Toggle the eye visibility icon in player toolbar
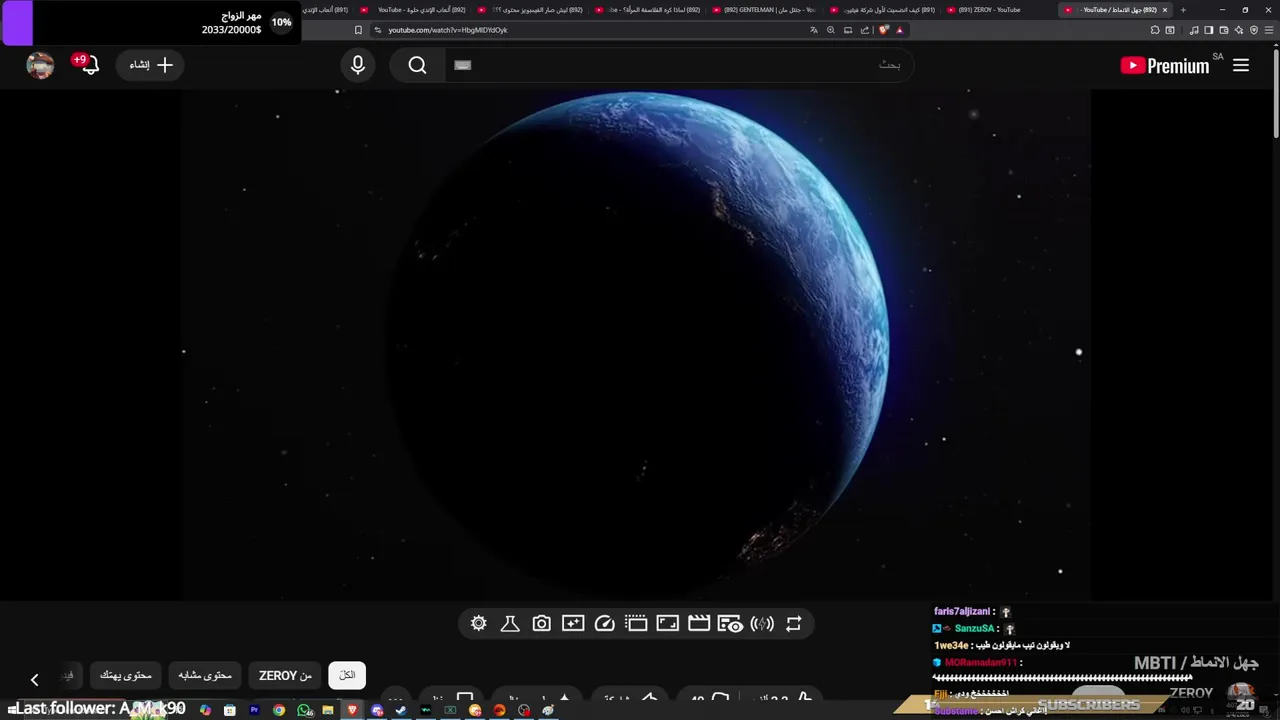Image resolution: width=1280 pixels, height=720 pixels. (x=730, y=624)
